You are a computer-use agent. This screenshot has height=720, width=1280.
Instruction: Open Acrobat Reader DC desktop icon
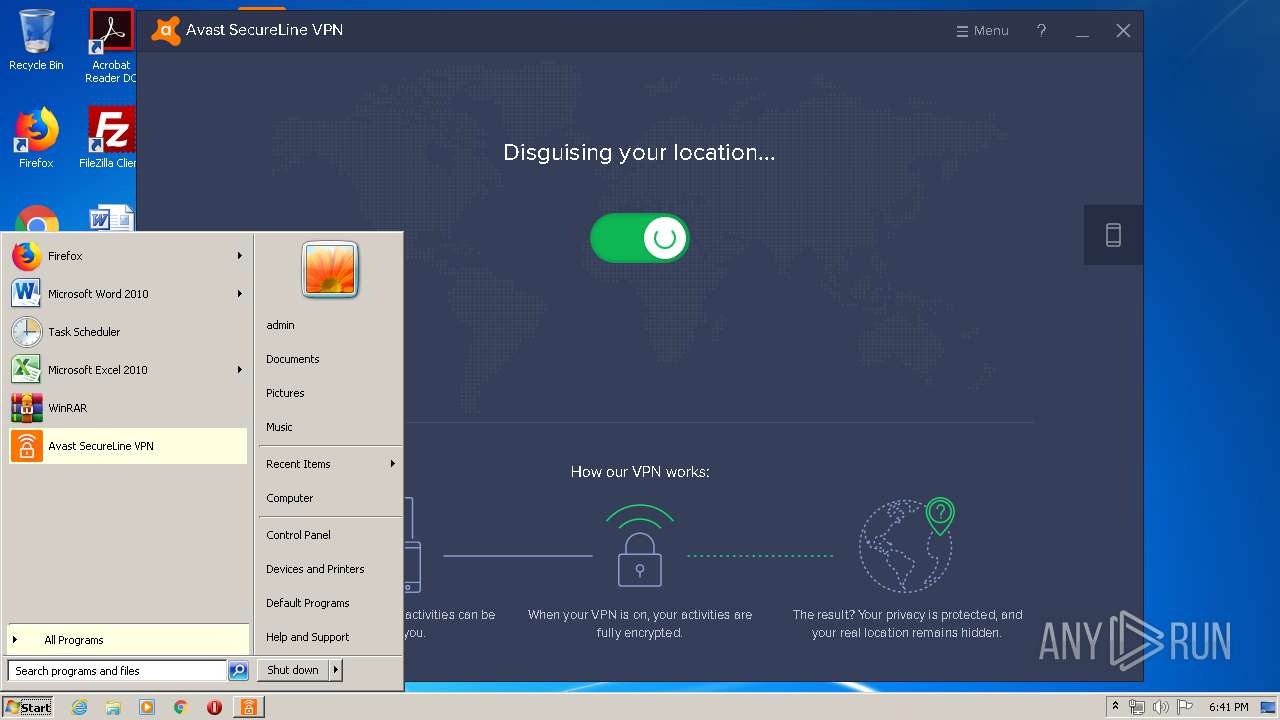click(111, 46)
